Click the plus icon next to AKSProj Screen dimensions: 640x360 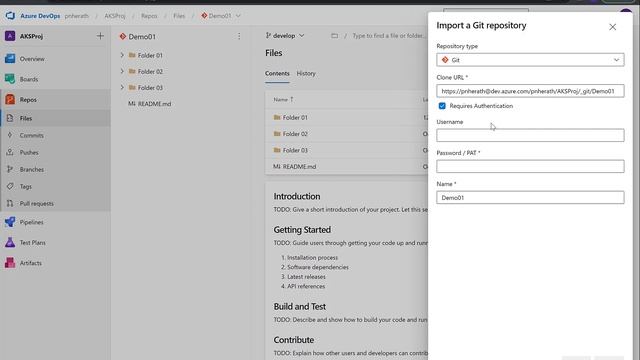[x=100, y=36]
